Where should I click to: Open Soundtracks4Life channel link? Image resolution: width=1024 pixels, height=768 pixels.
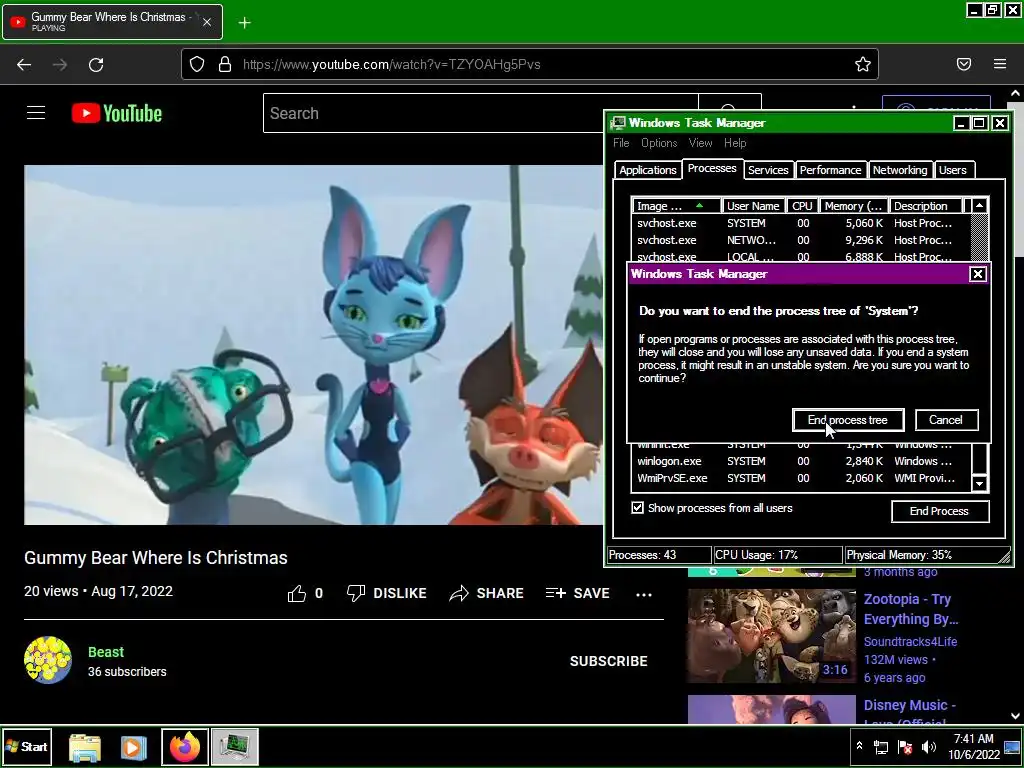(x=910, y=641)
